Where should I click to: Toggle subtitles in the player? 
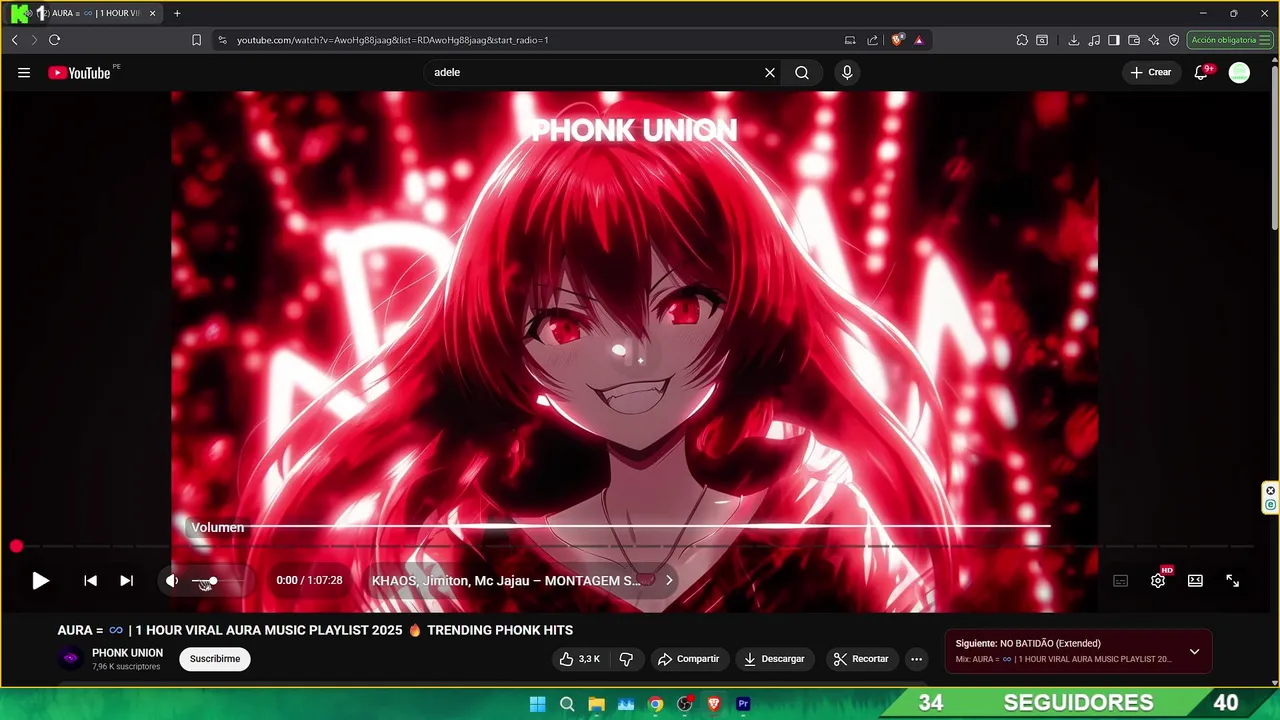point(1120,581)
